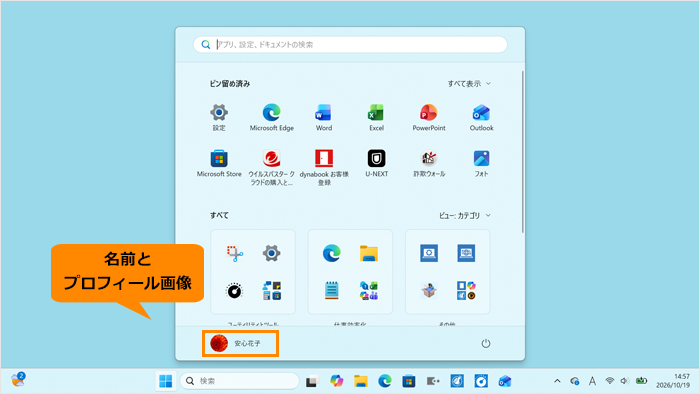Launch the pinned Microsoft Edge app

pyautogui.click(x=271, y=117)
